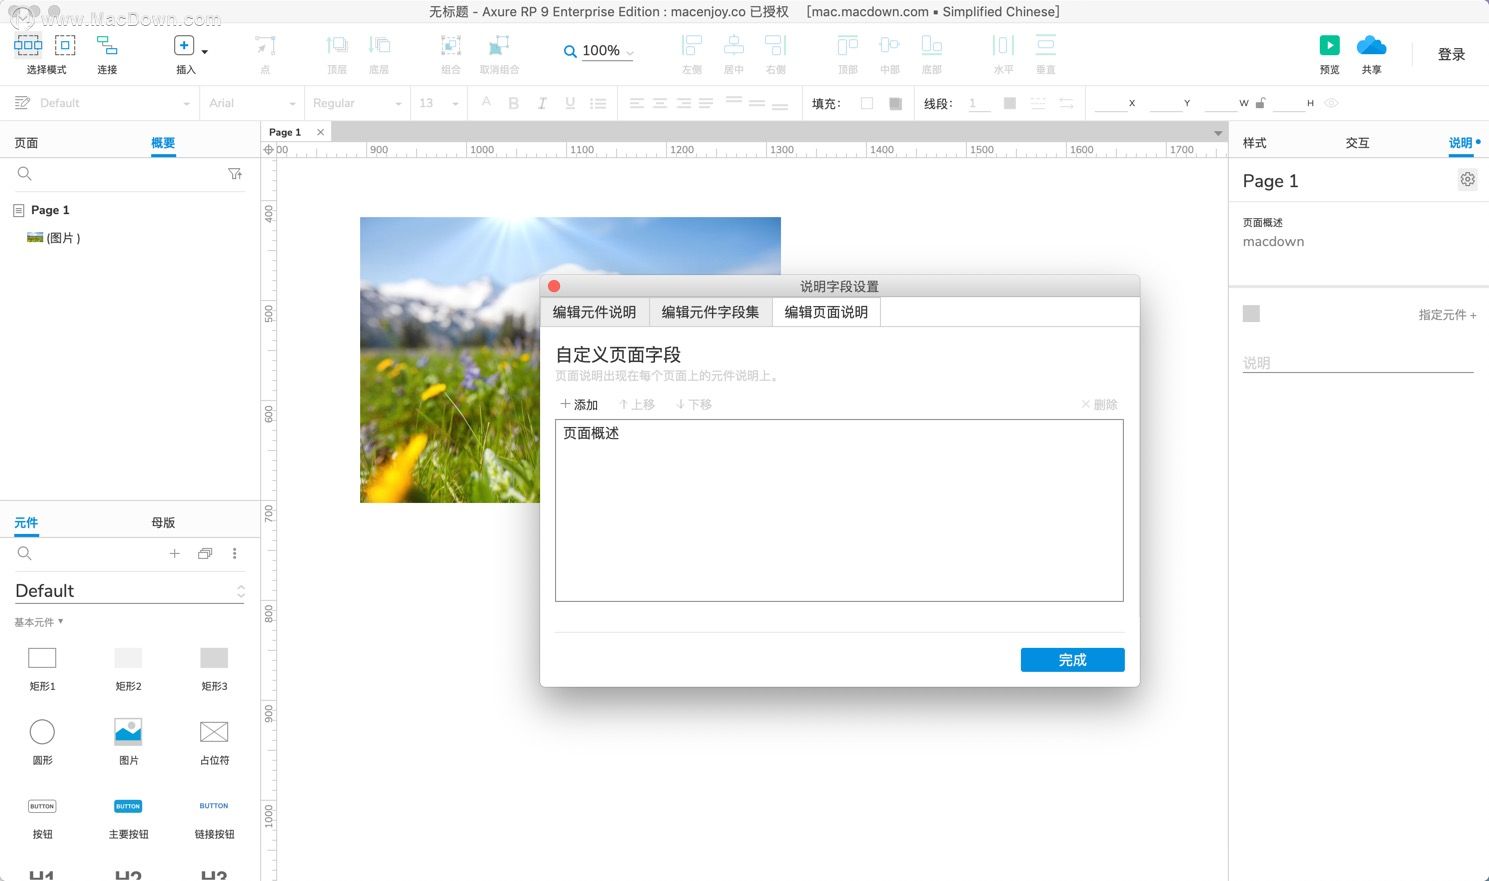
Task: Toggle underline formatting
Action: [x=570, y=103]
